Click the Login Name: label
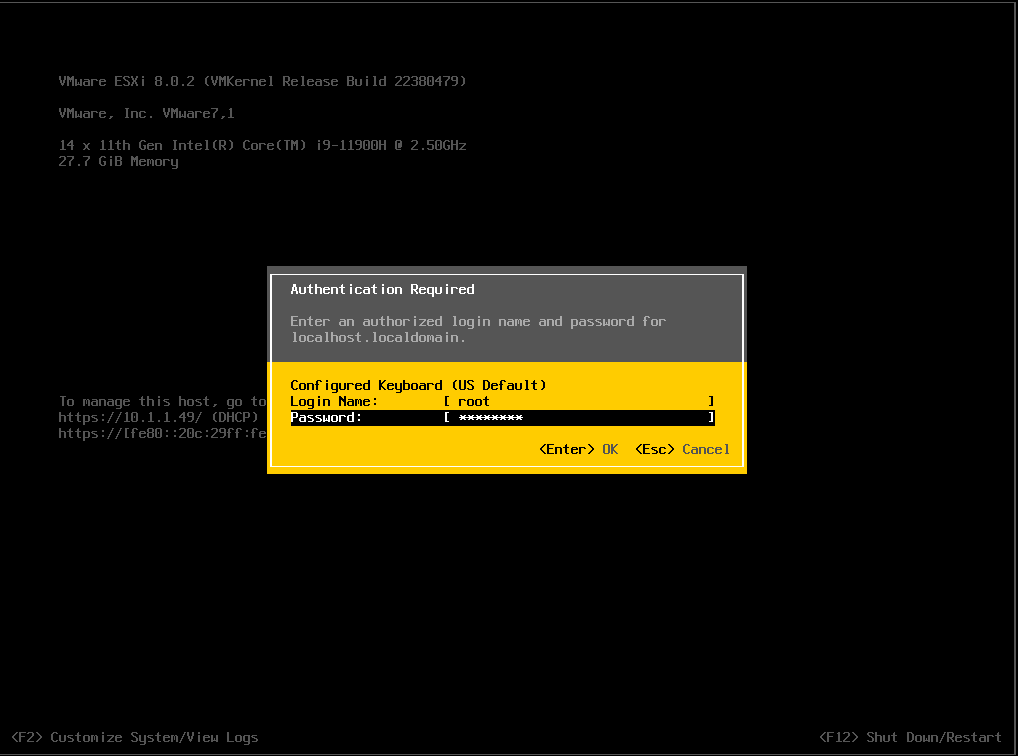The image size is (1018, 756). (334, 401)
